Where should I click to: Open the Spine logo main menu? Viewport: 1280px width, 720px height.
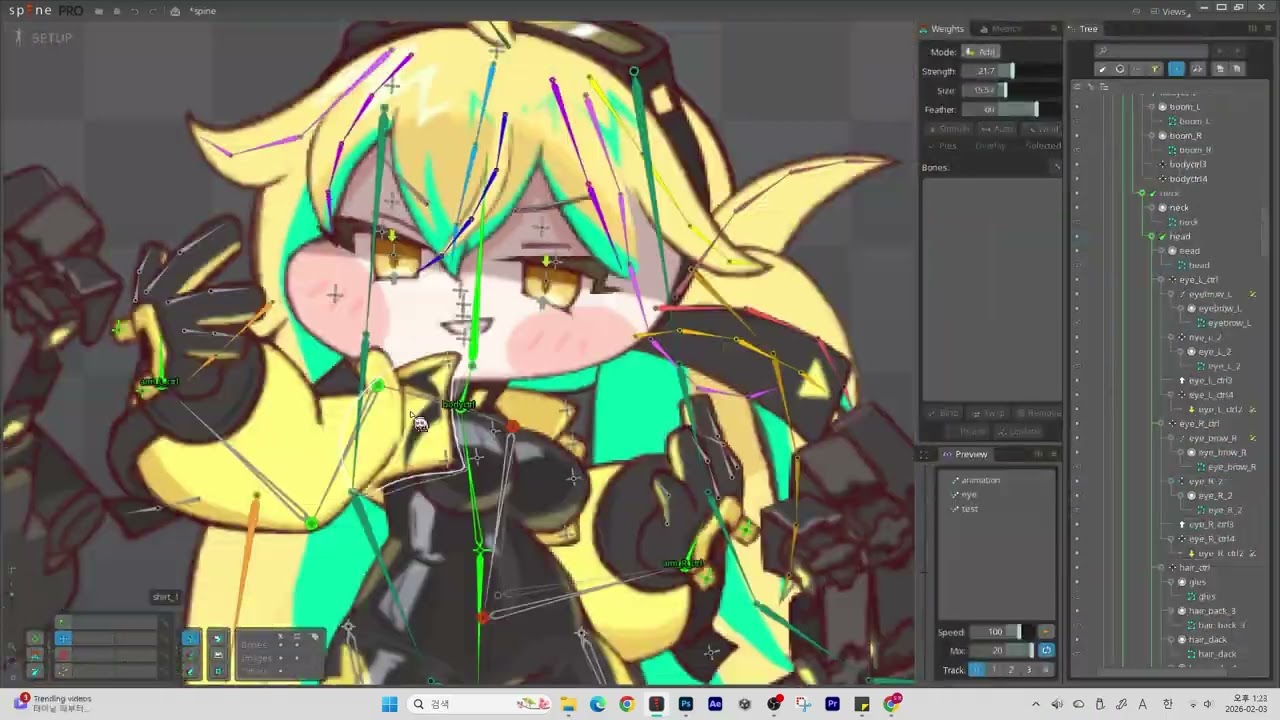coord(45,10)
